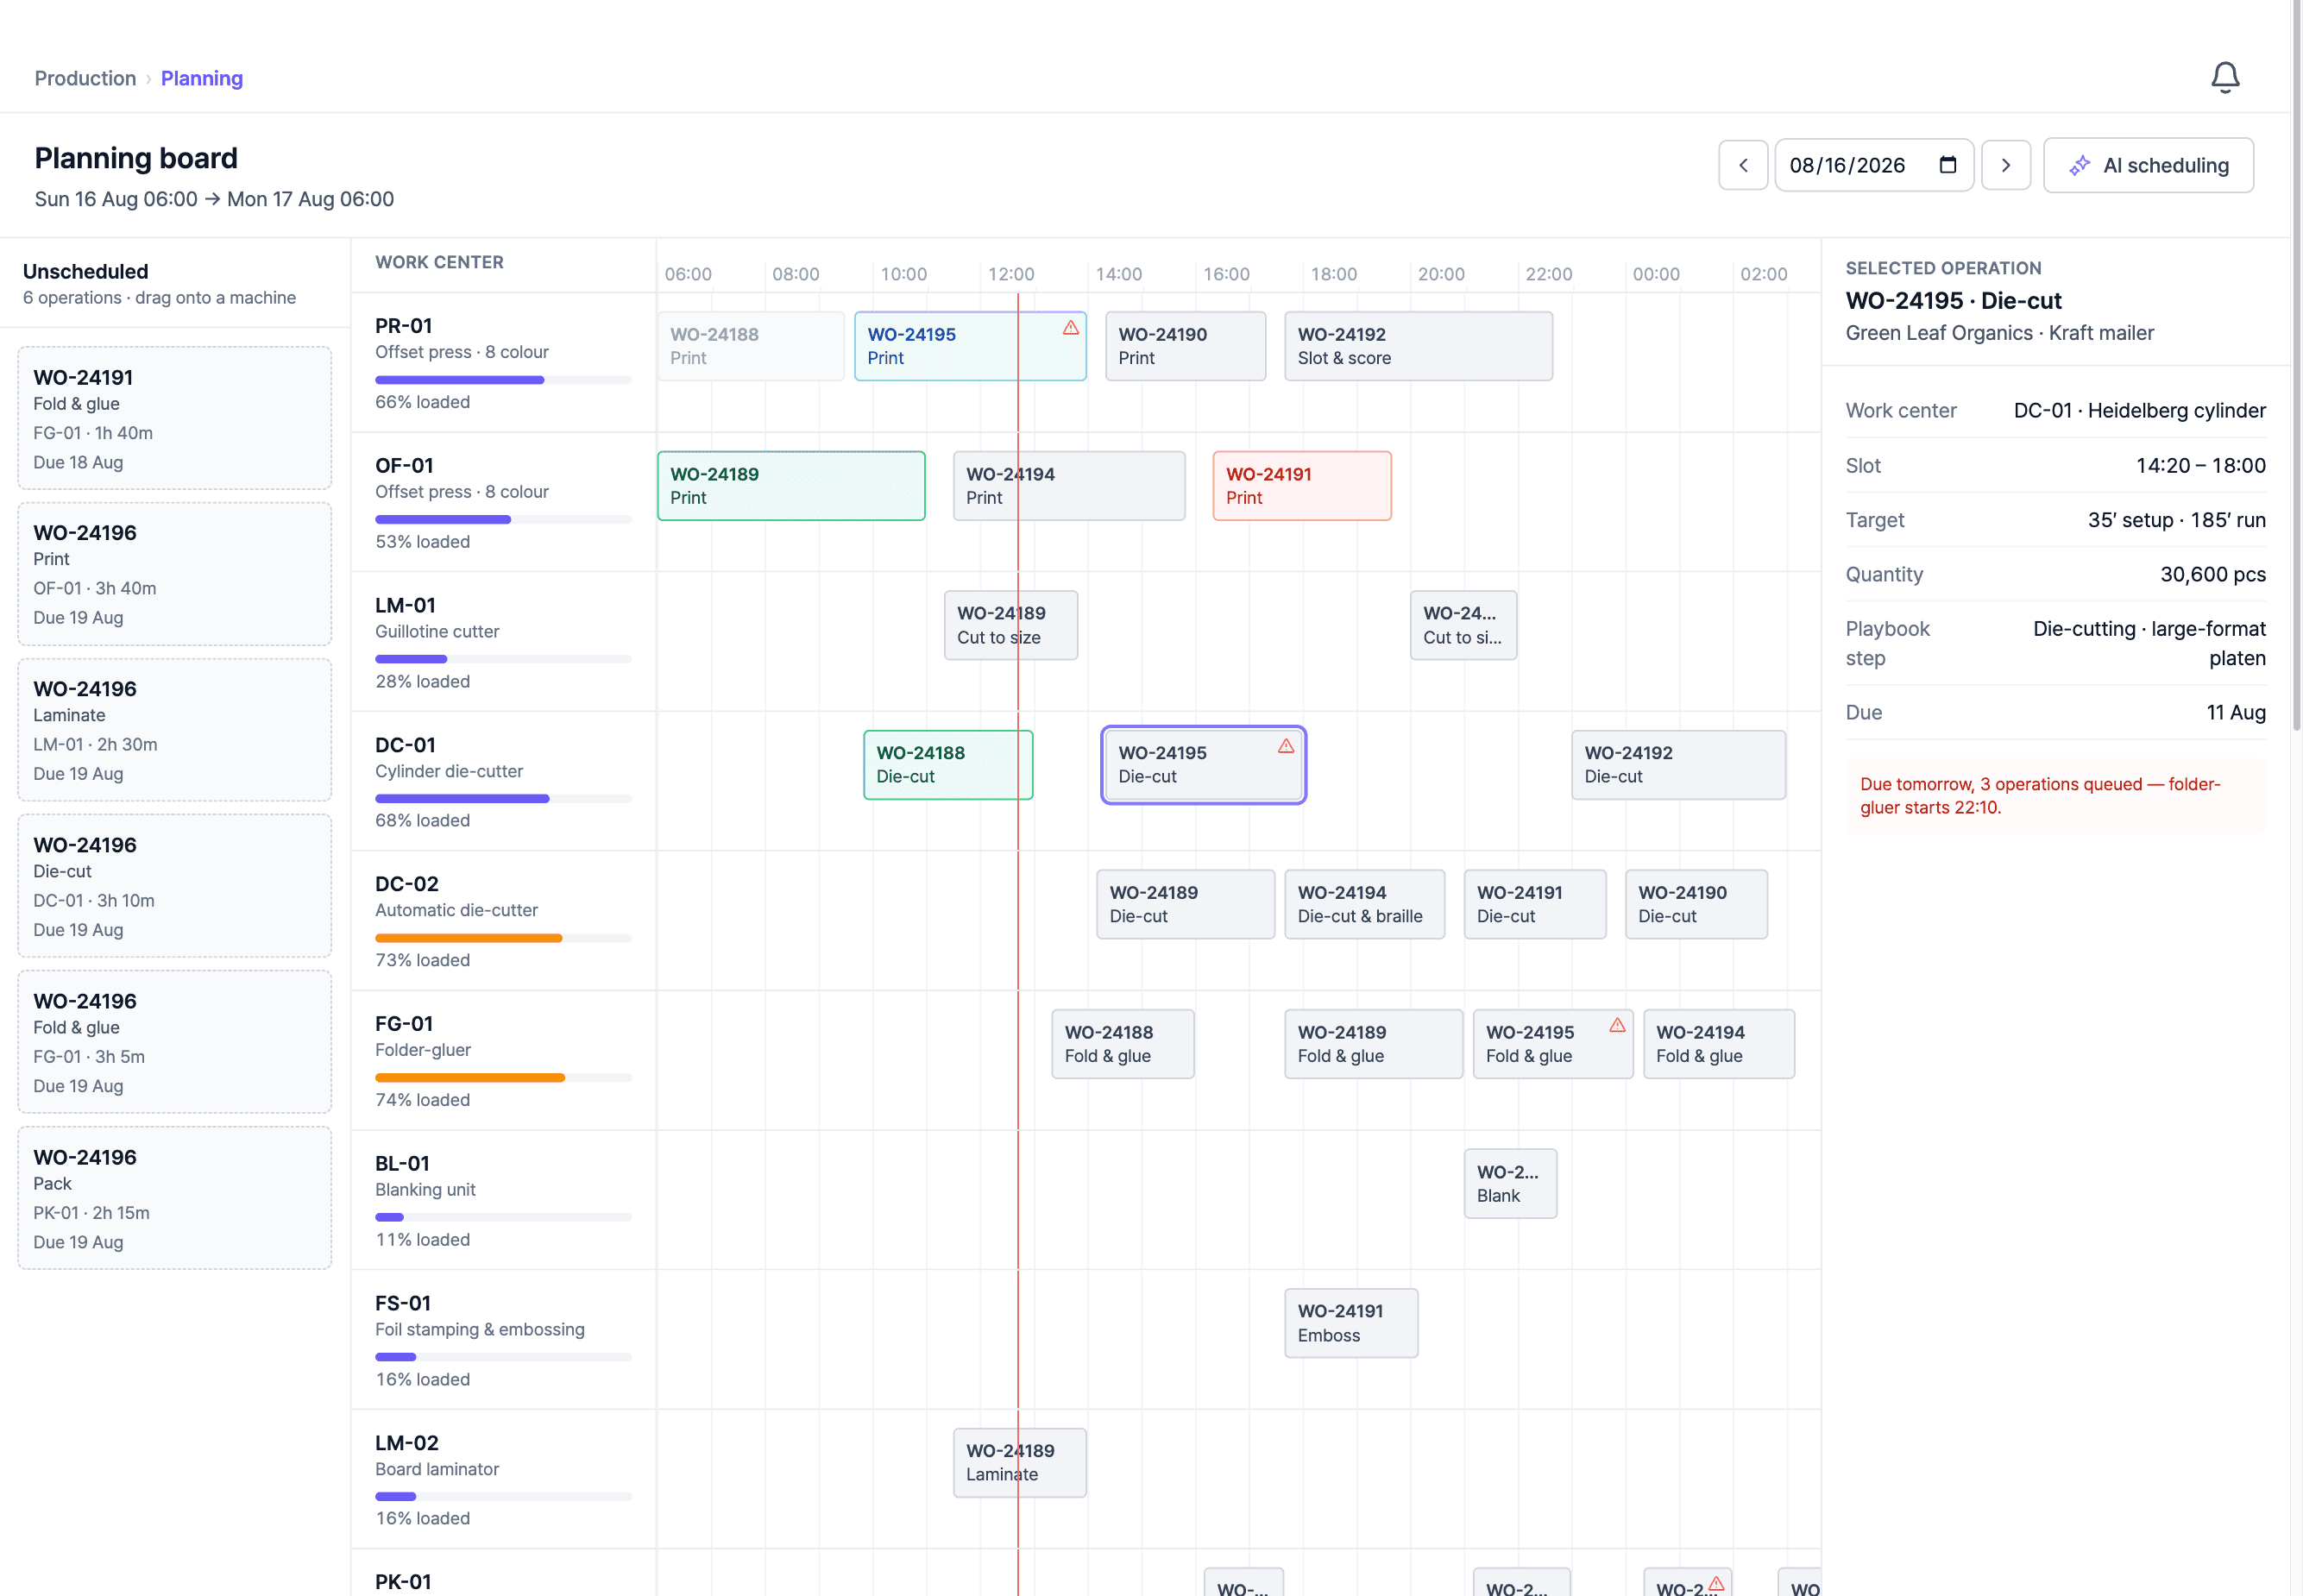Open WO-24190 Print on PR-01
The image size is (2303, 1596).
tap(1185, 346)
